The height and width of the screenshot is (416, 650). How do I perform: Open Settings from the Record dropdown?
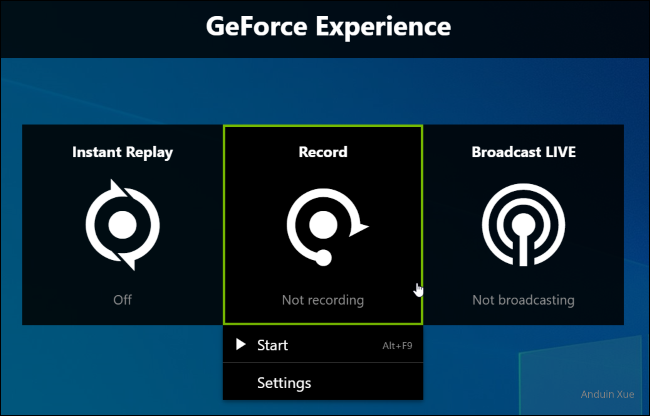point(284,382)
